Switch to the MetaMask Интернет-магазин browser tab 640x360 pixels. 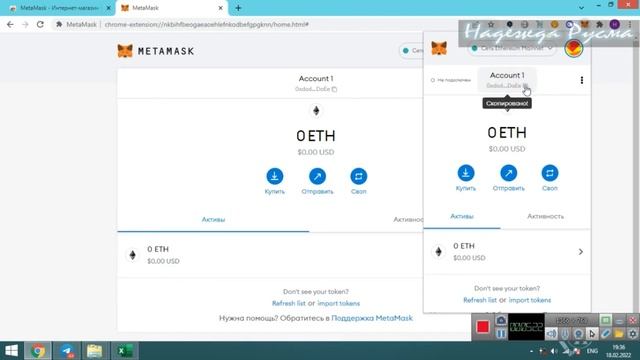(x=59, y=8)
